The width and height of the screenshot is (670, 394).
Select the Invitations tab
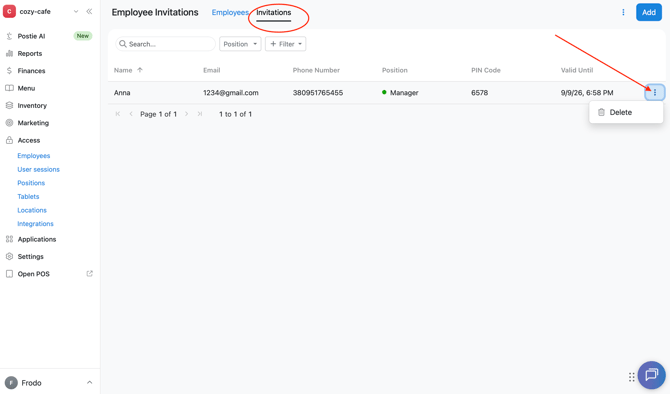pyautogui.click(x=273, y=12)
